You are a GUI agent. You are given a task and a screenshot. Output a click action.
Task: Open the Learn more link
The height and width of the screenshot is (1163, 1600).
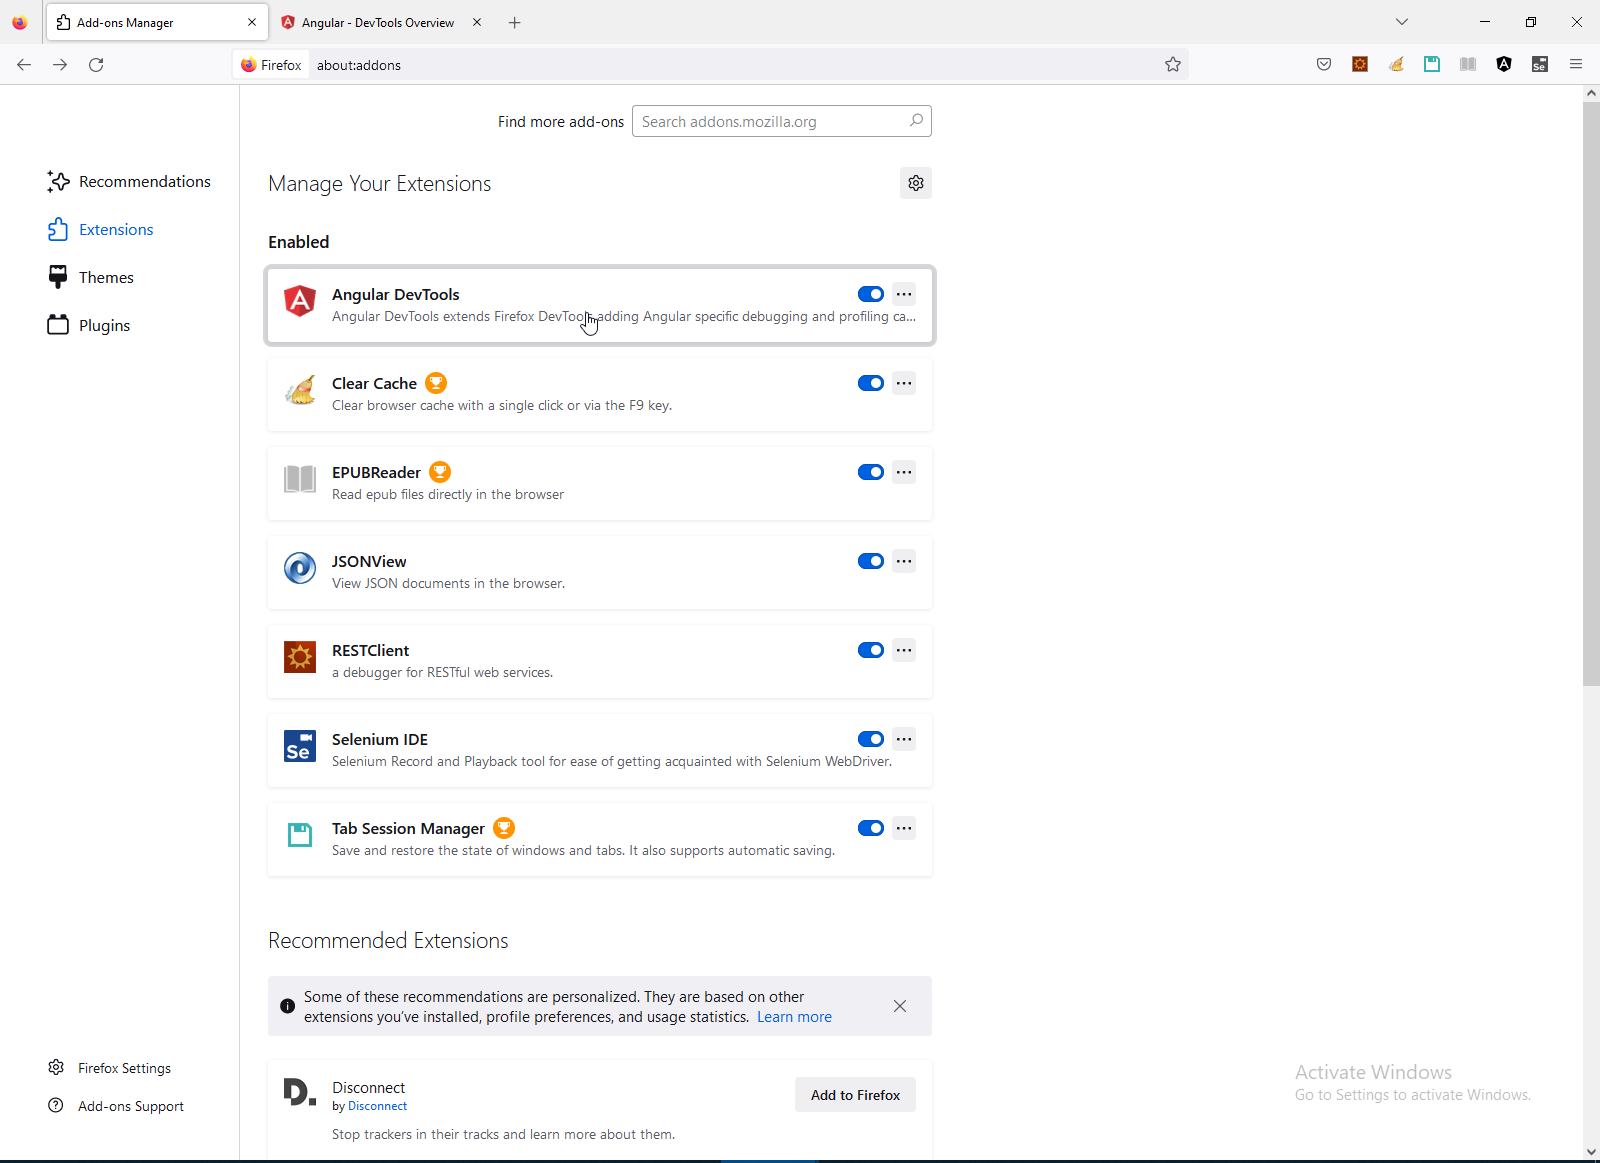tap(794, 1017)
